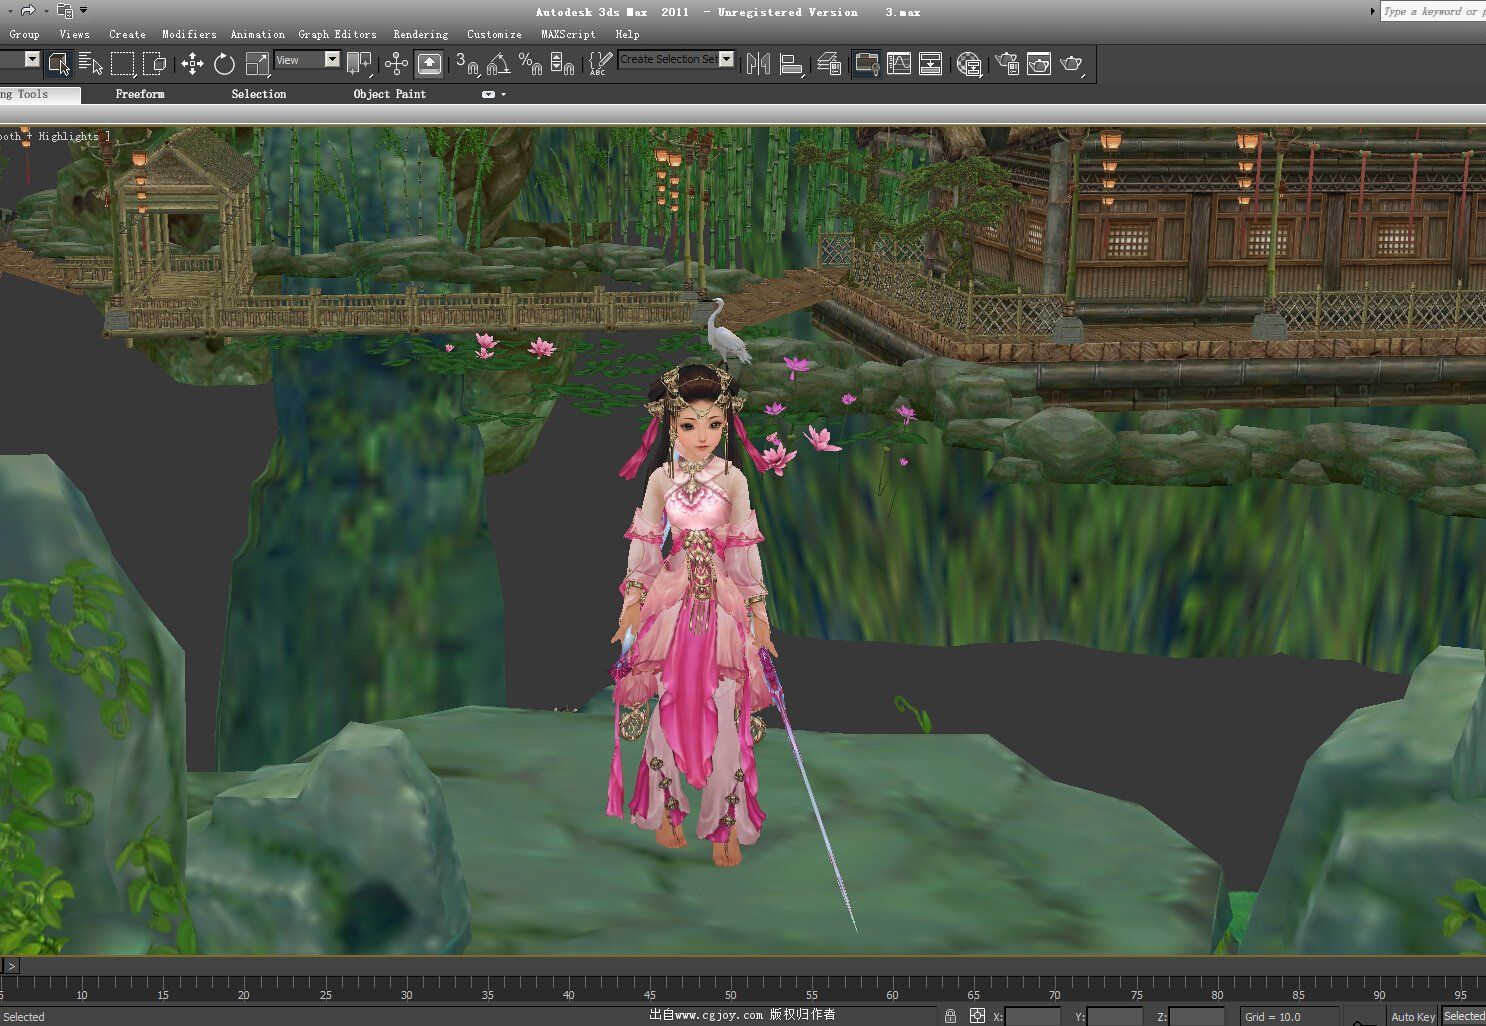Click the Y coordinate field
This screenshot has width=1486, height=1026.
[x=1115, y=1016]
